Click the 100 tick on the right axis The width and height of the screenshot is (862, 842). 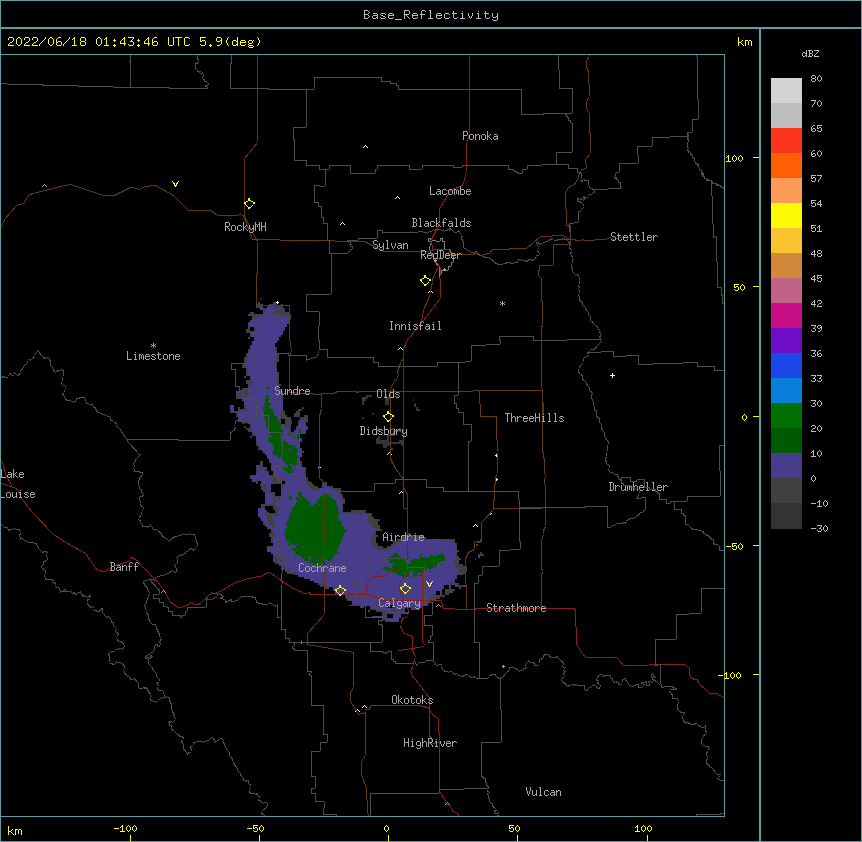[x=734, y=158]
